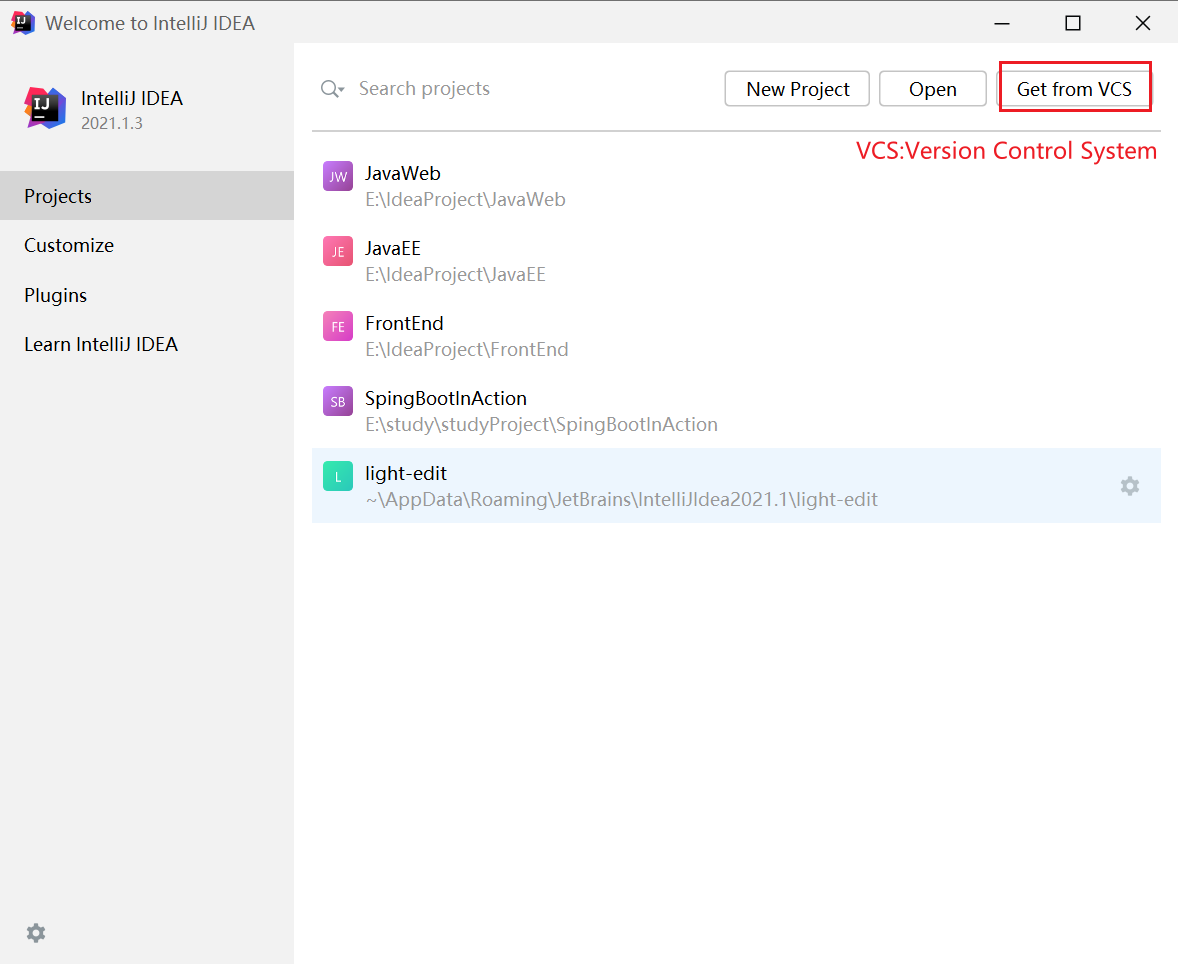Maximize the Welcome to IntelliJ IDEA window

[1073, 23]
